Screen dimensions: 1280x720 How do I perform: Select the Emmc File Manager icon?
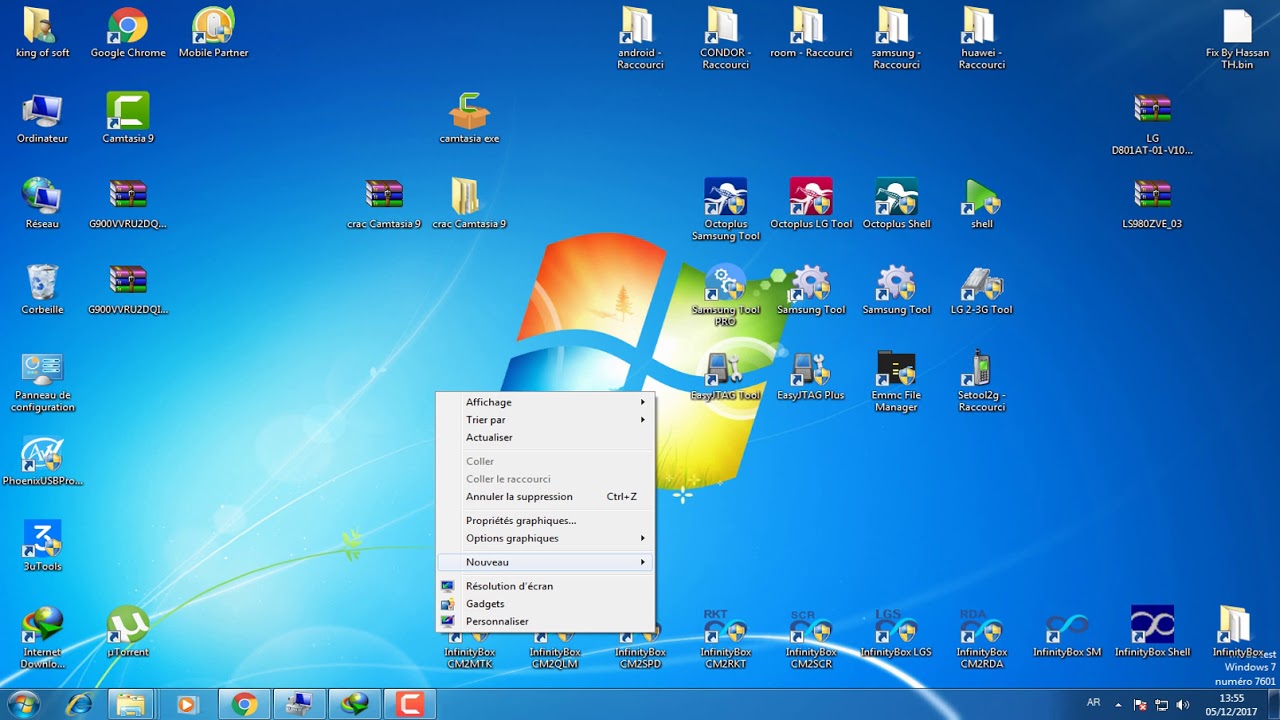click(896, 381)
